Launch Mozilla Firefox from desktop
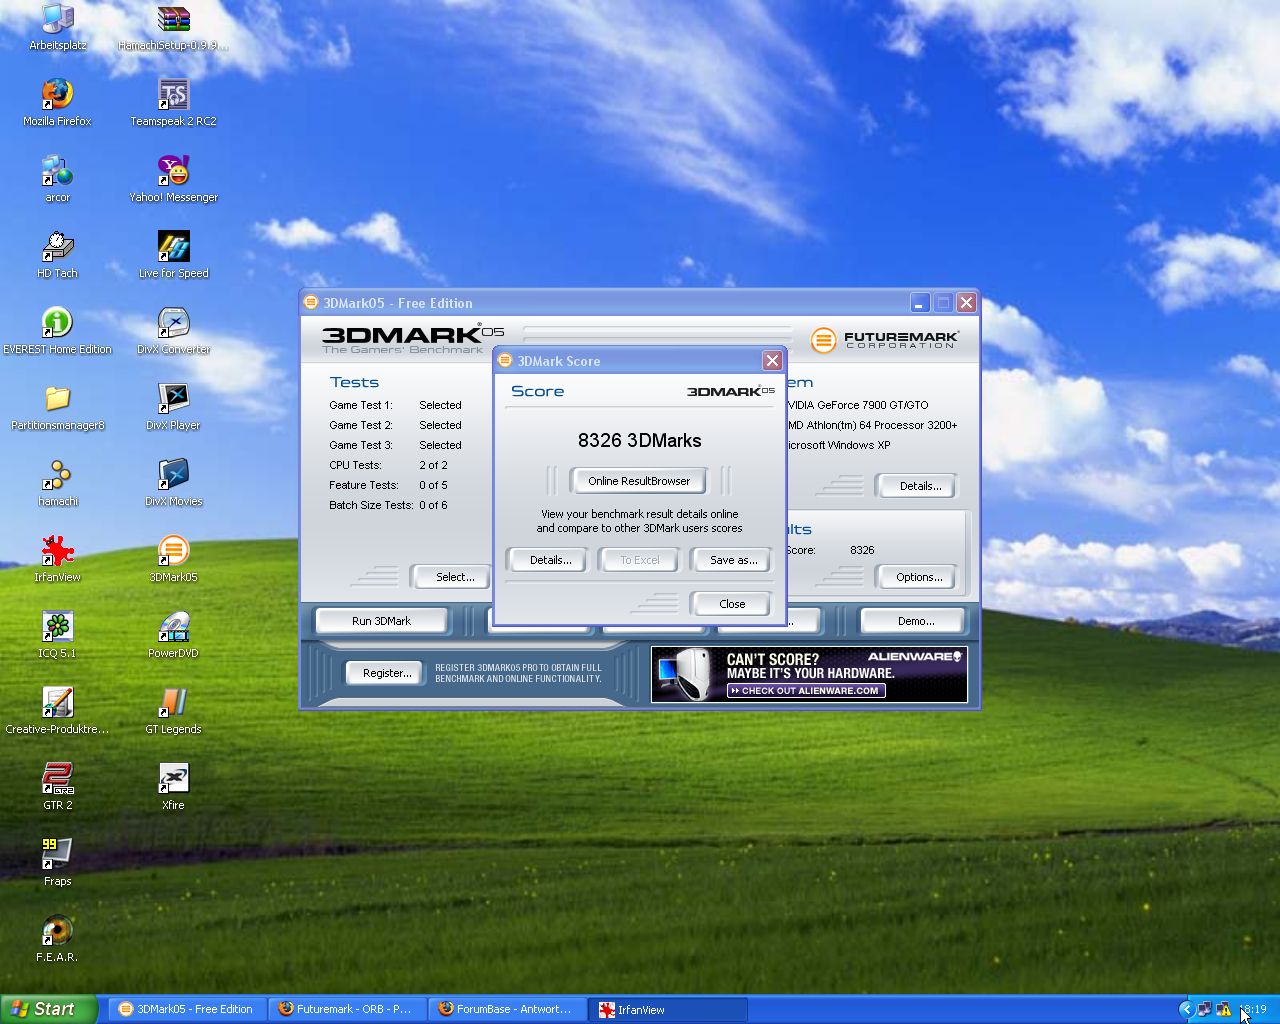Screen dimensions: 1280x1024 coord(57,103)
